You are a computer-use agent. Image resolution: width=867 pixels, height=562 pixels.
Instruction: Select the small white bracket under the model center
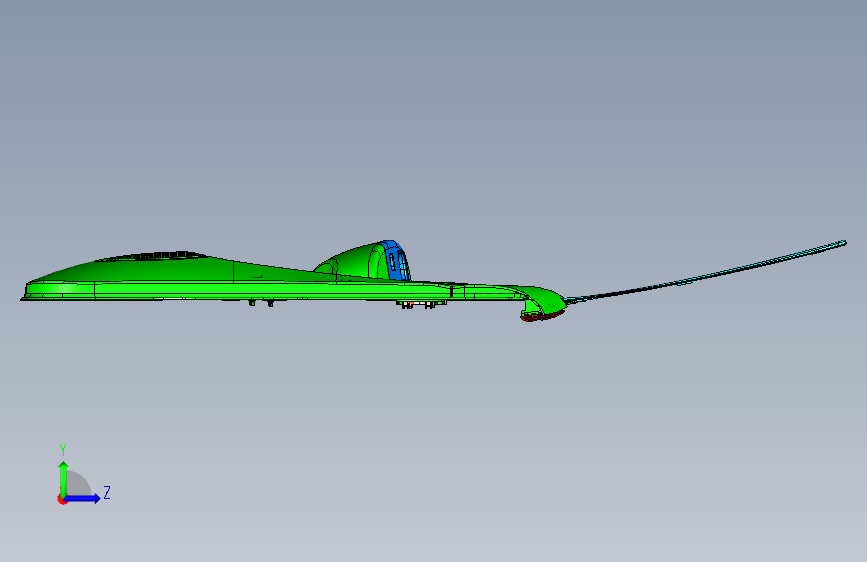(419, 304)
